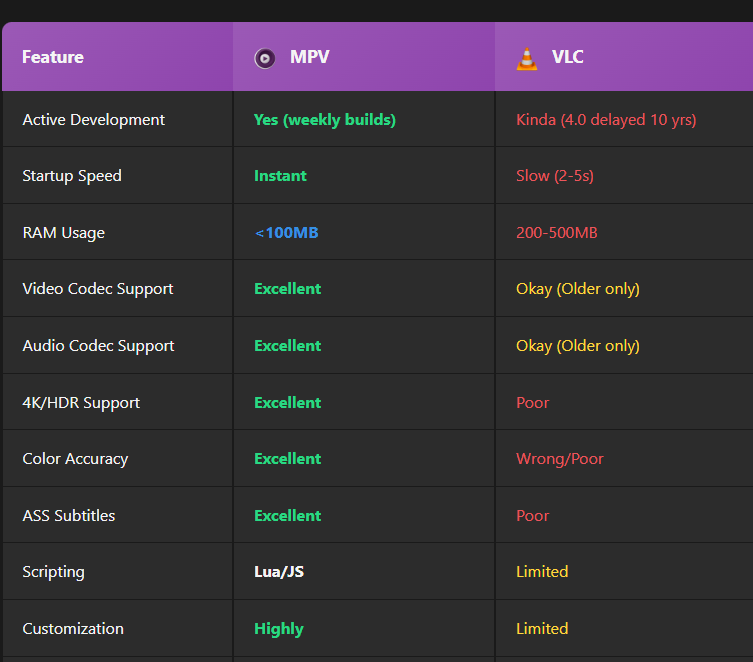Click the '200-500MB' value

pyautogui.click(x=557, y=233)
